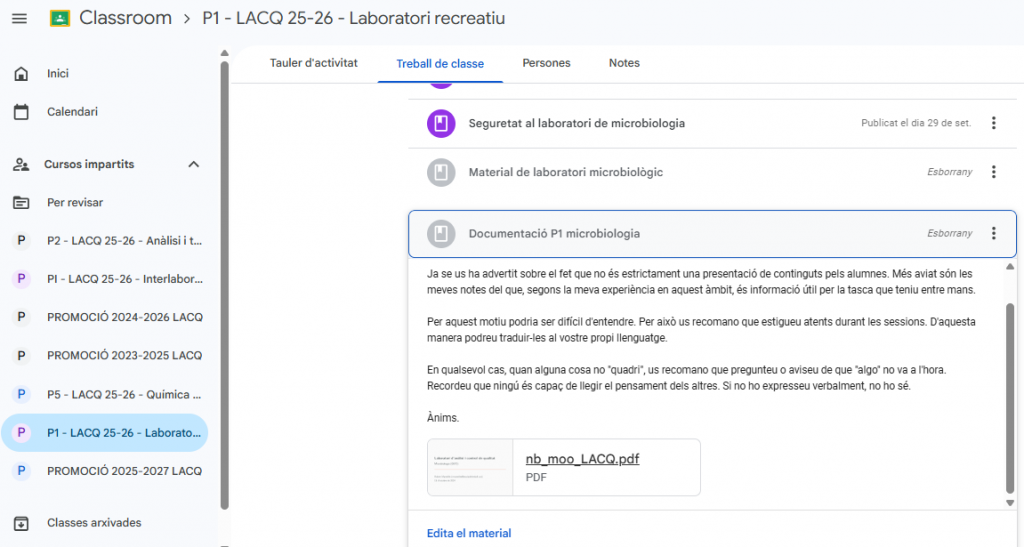Open the Calendari calendar icon
This screenshot has width=1024, height=547.
coord(21,112)
